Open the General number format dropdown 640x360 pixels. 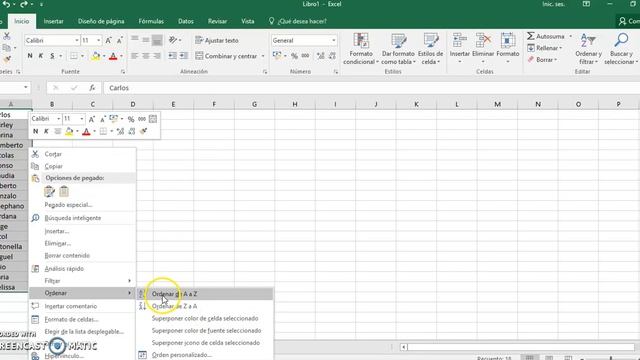[333, 40]
